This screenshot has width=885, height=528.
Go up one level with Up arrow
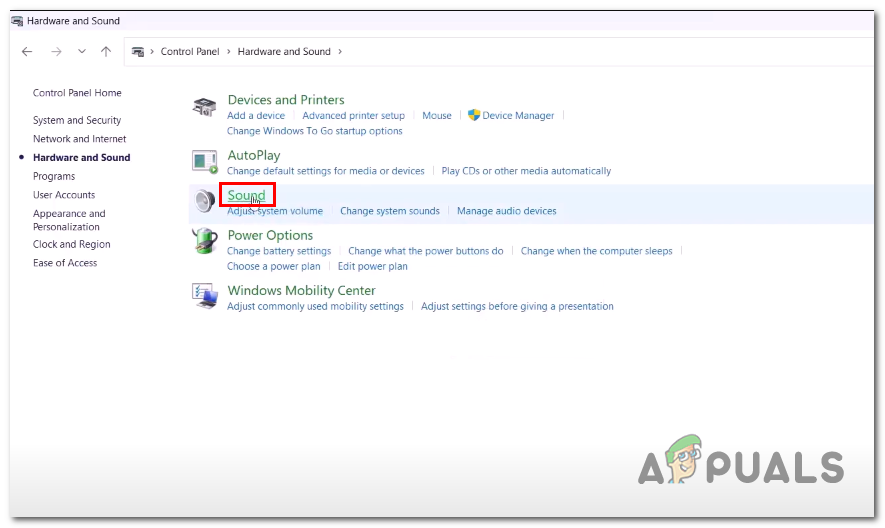coord(106,51)
